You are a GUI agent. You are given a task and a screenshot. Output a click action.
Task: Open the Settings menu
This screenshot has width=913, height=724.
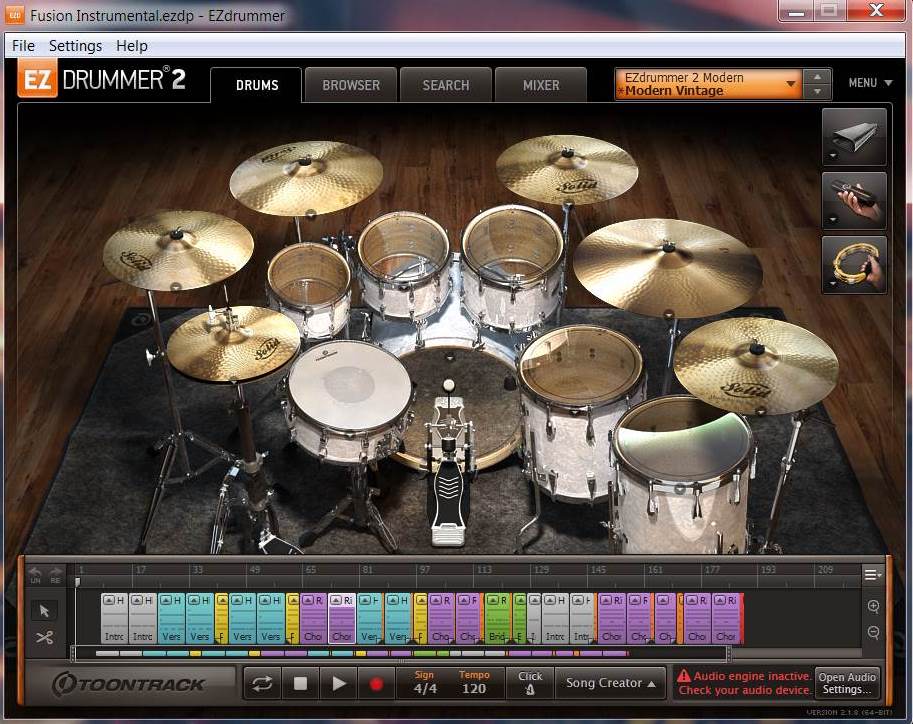point(75,45)
